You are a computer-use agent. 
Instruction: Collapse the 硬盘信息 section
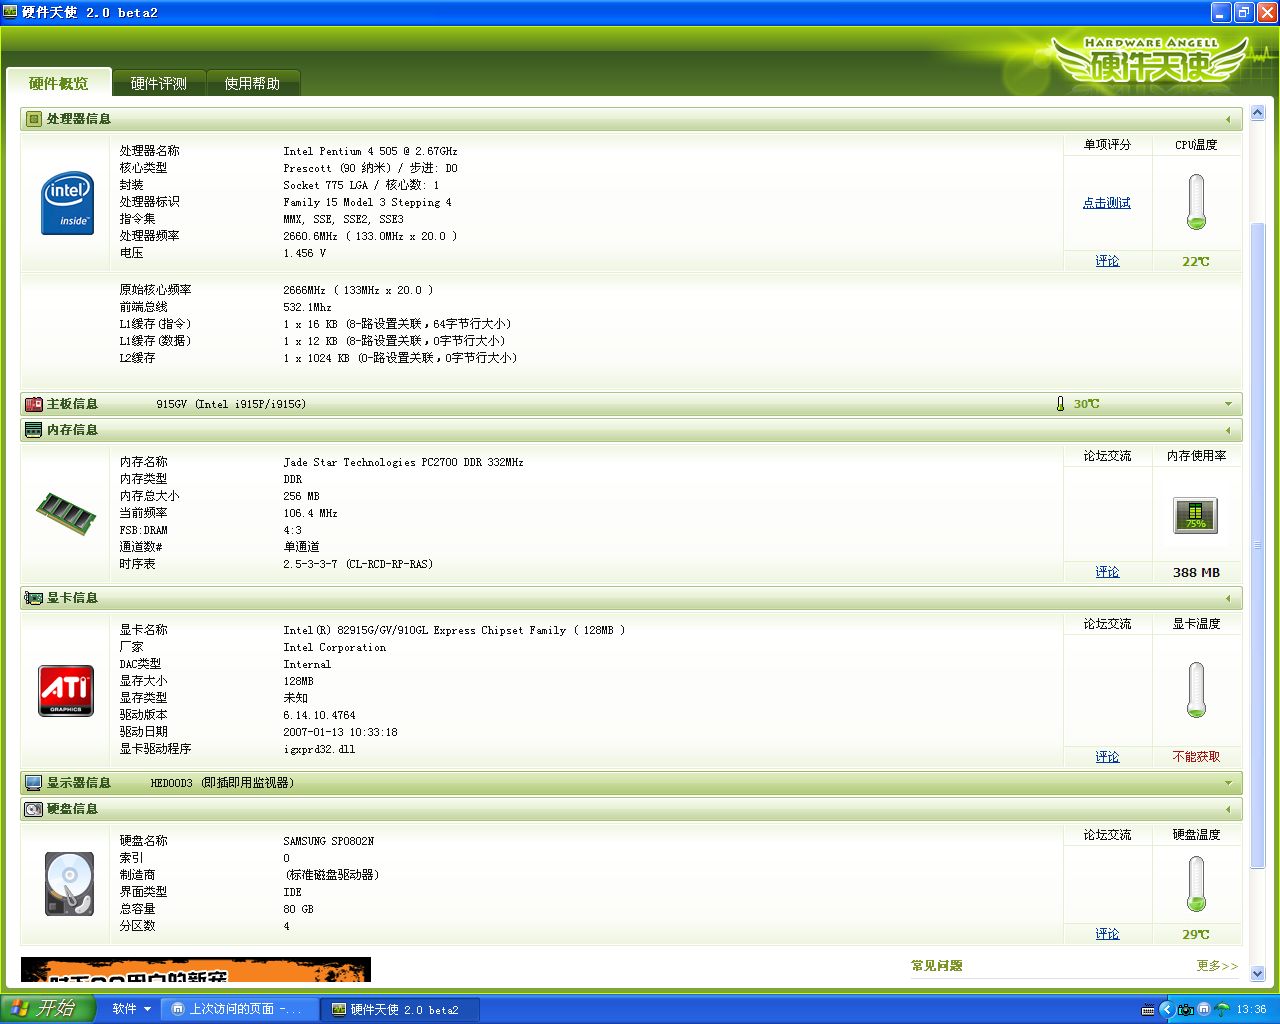click(1228, 809)
